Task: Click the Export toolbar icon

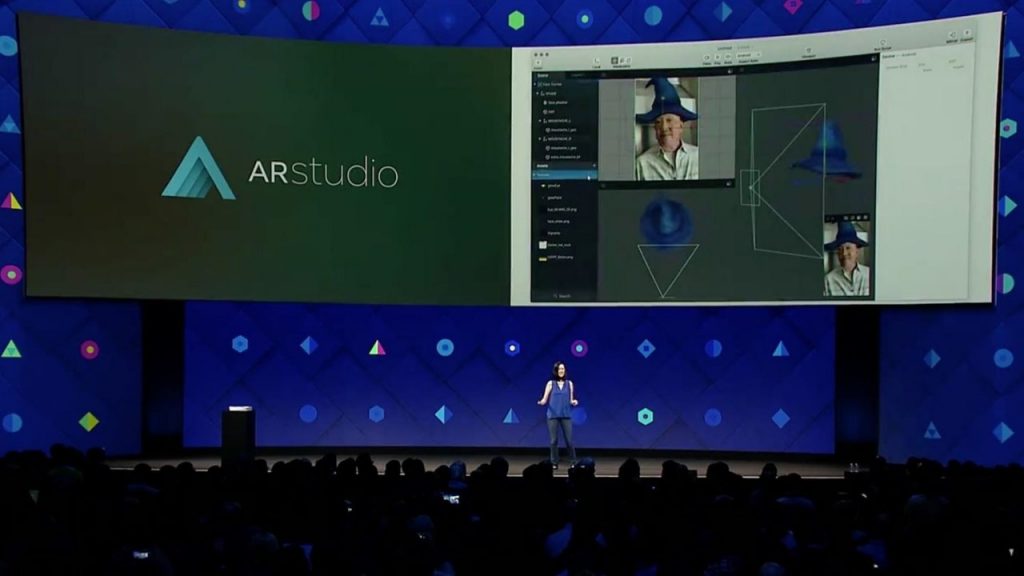Action: [x=967, y=35]
